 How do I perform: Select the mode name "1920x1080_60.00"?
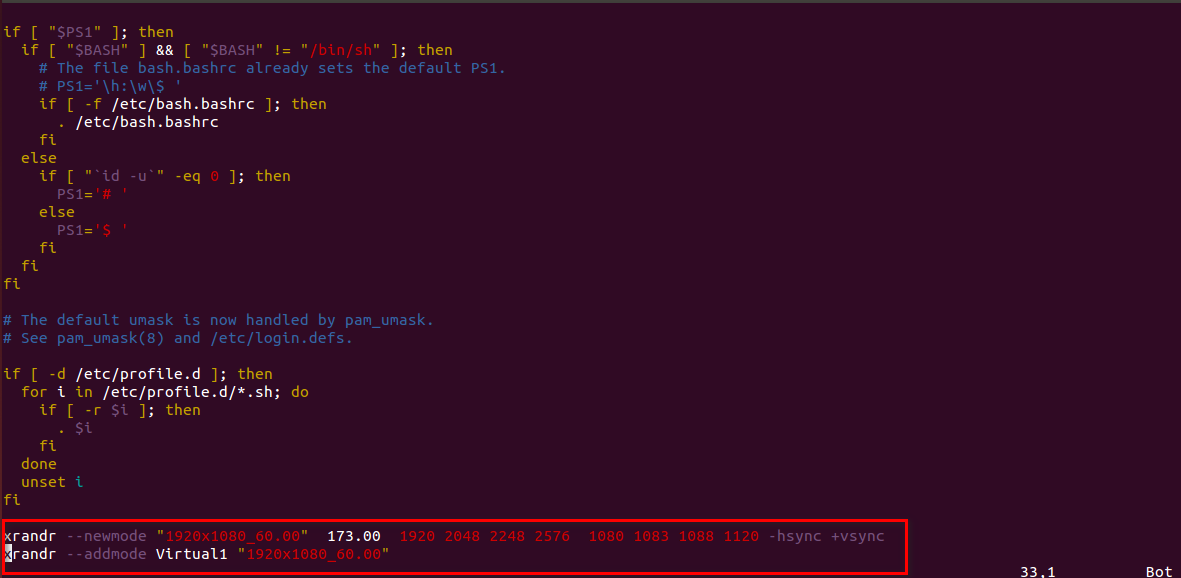point(232,535)
